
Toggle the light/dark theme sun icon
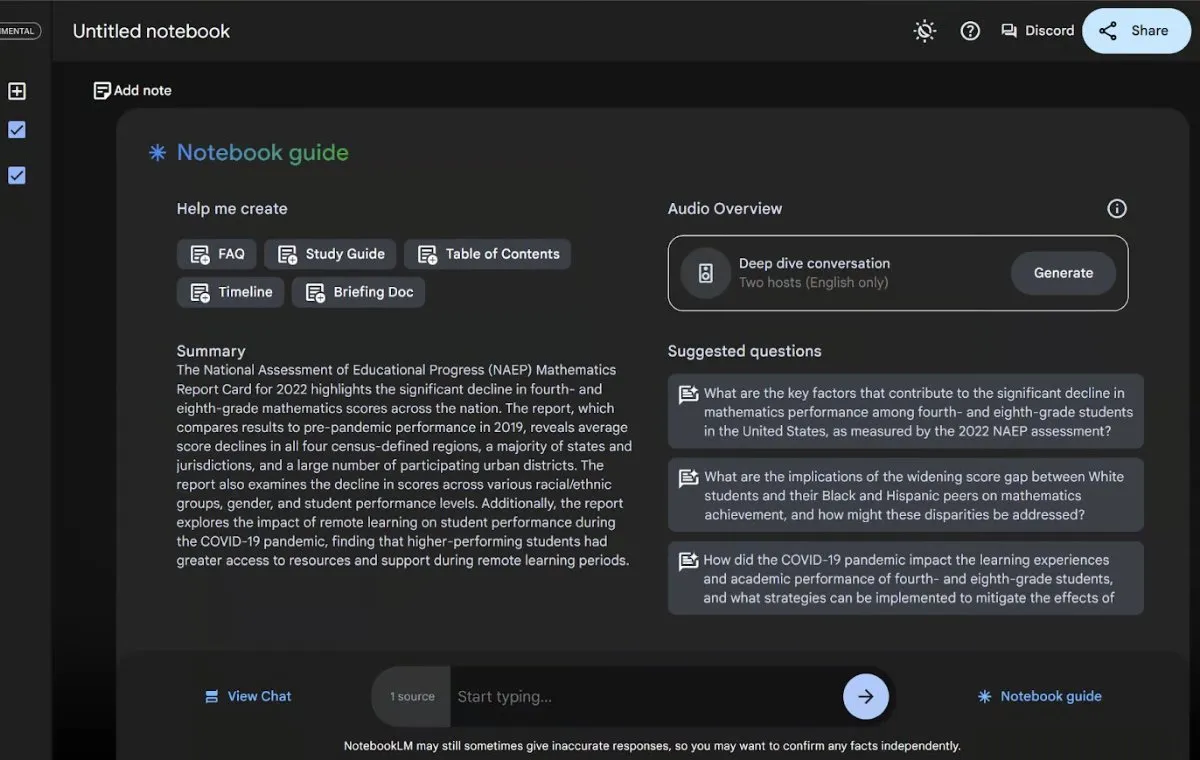[x=925, y=31]
